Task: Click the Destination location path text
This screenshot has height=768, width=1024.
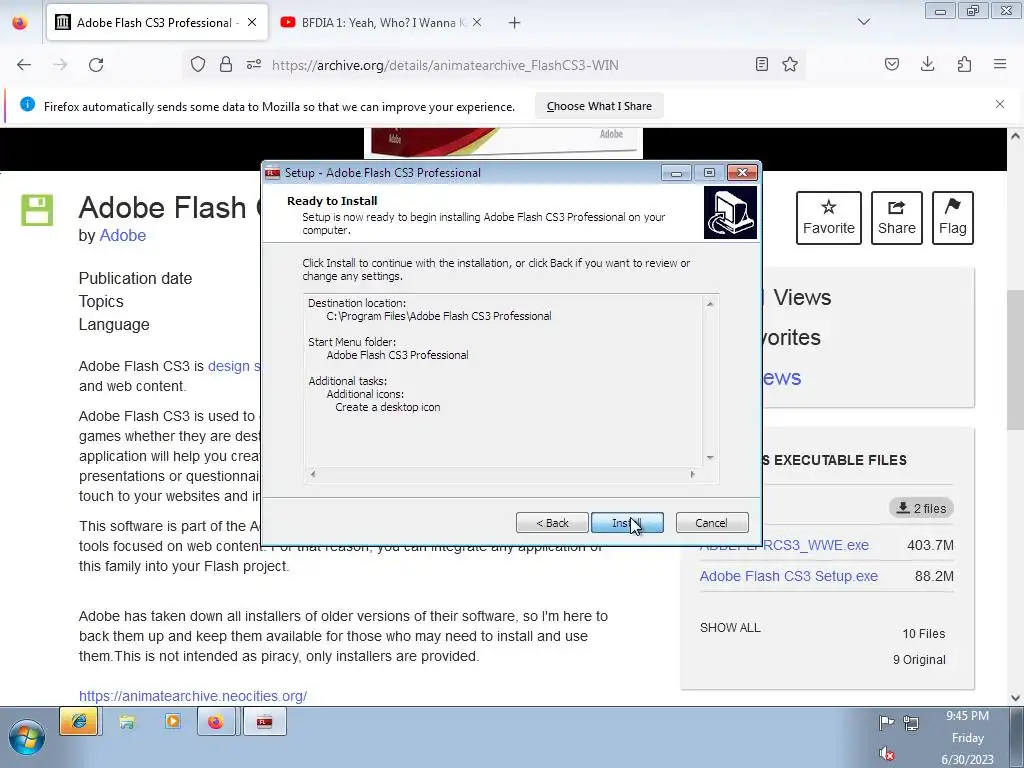Action: pyautogui.click(x=439, y=316)
